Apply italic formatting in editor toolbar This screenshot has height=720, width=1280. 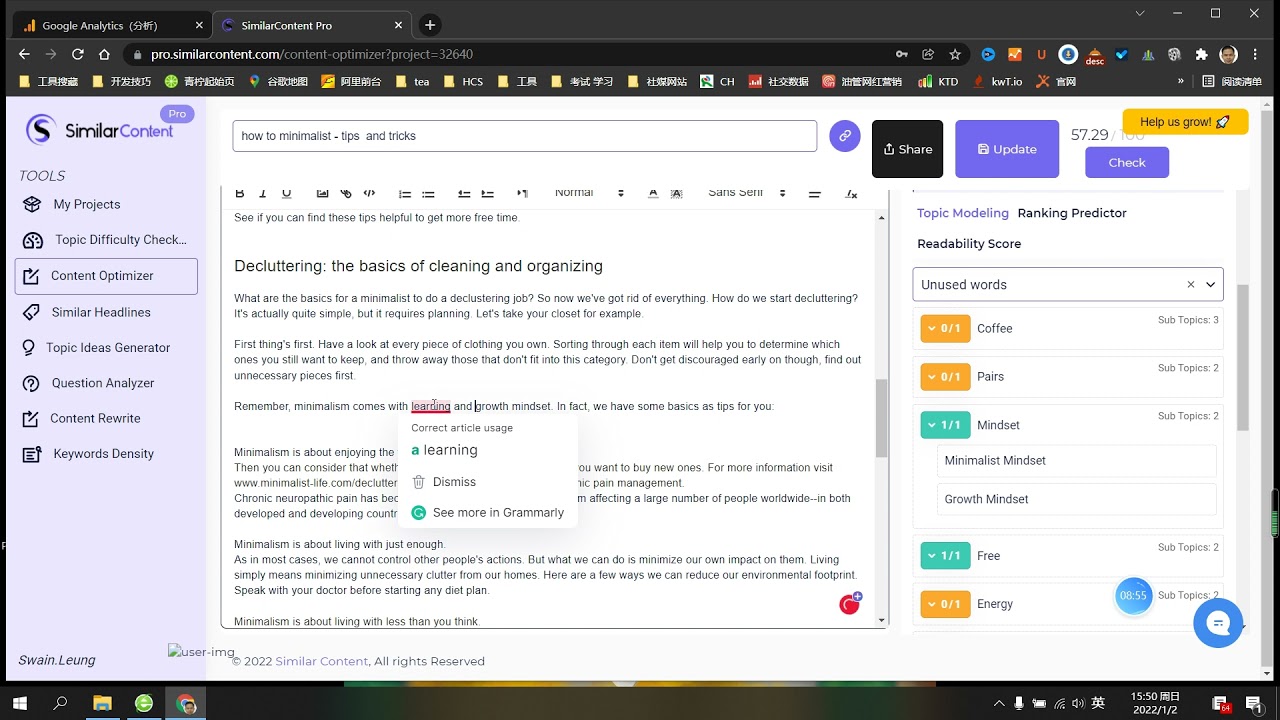coord(263,193)
